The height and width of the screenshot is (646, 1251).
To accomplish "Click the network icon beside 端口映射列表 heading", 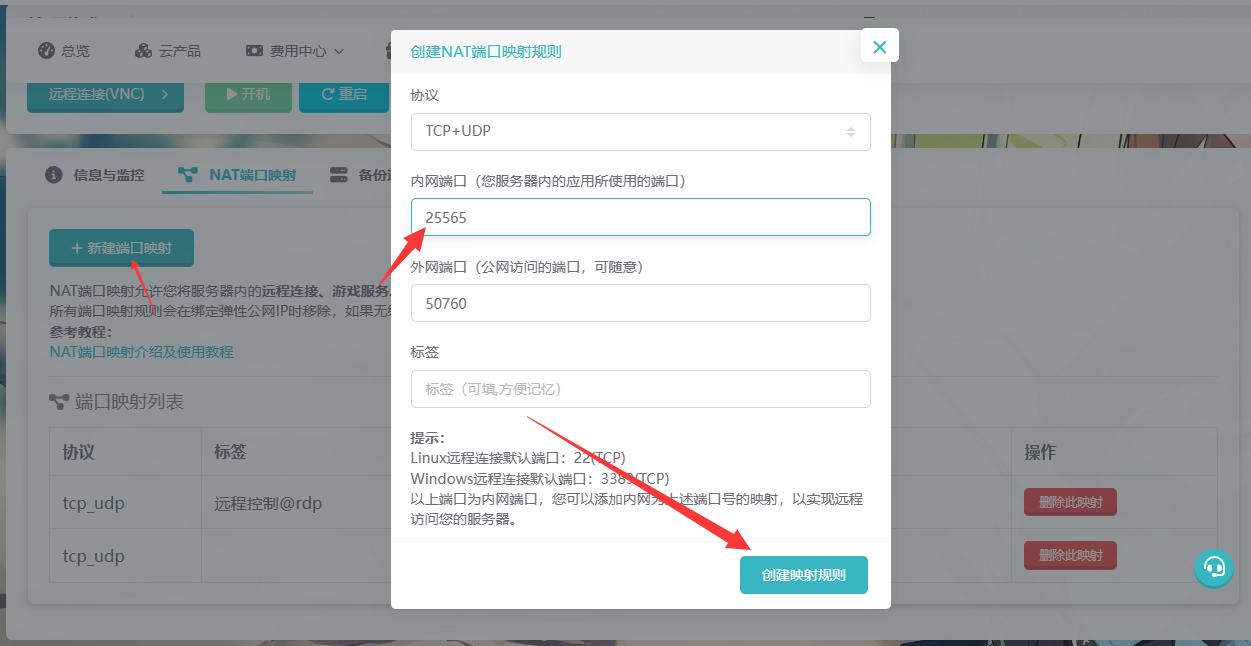I will 59,402.
